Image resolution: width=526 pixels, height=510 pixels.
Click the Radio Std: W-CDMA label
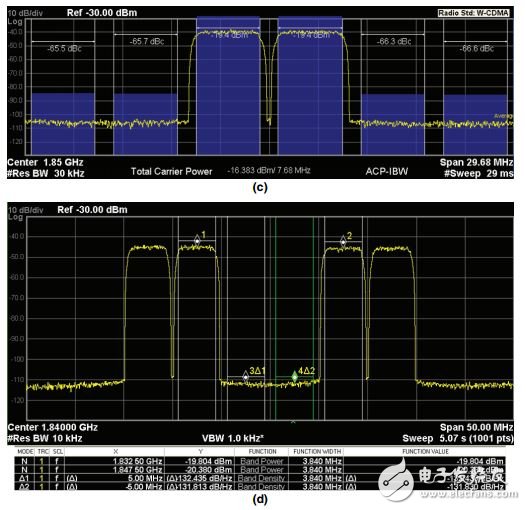[474, 13]
